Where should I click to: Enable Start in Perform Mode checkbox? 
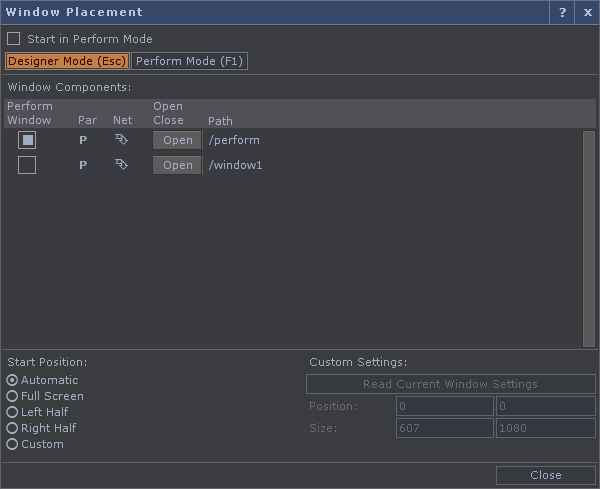coord(14,39)
